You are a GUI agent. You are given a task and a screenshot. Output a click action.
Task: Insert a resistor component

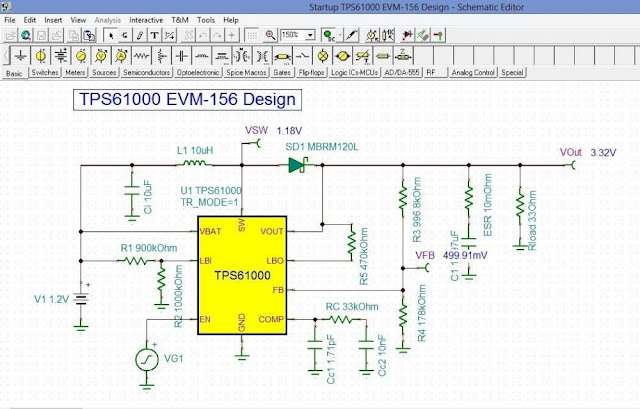coord(141,56)
